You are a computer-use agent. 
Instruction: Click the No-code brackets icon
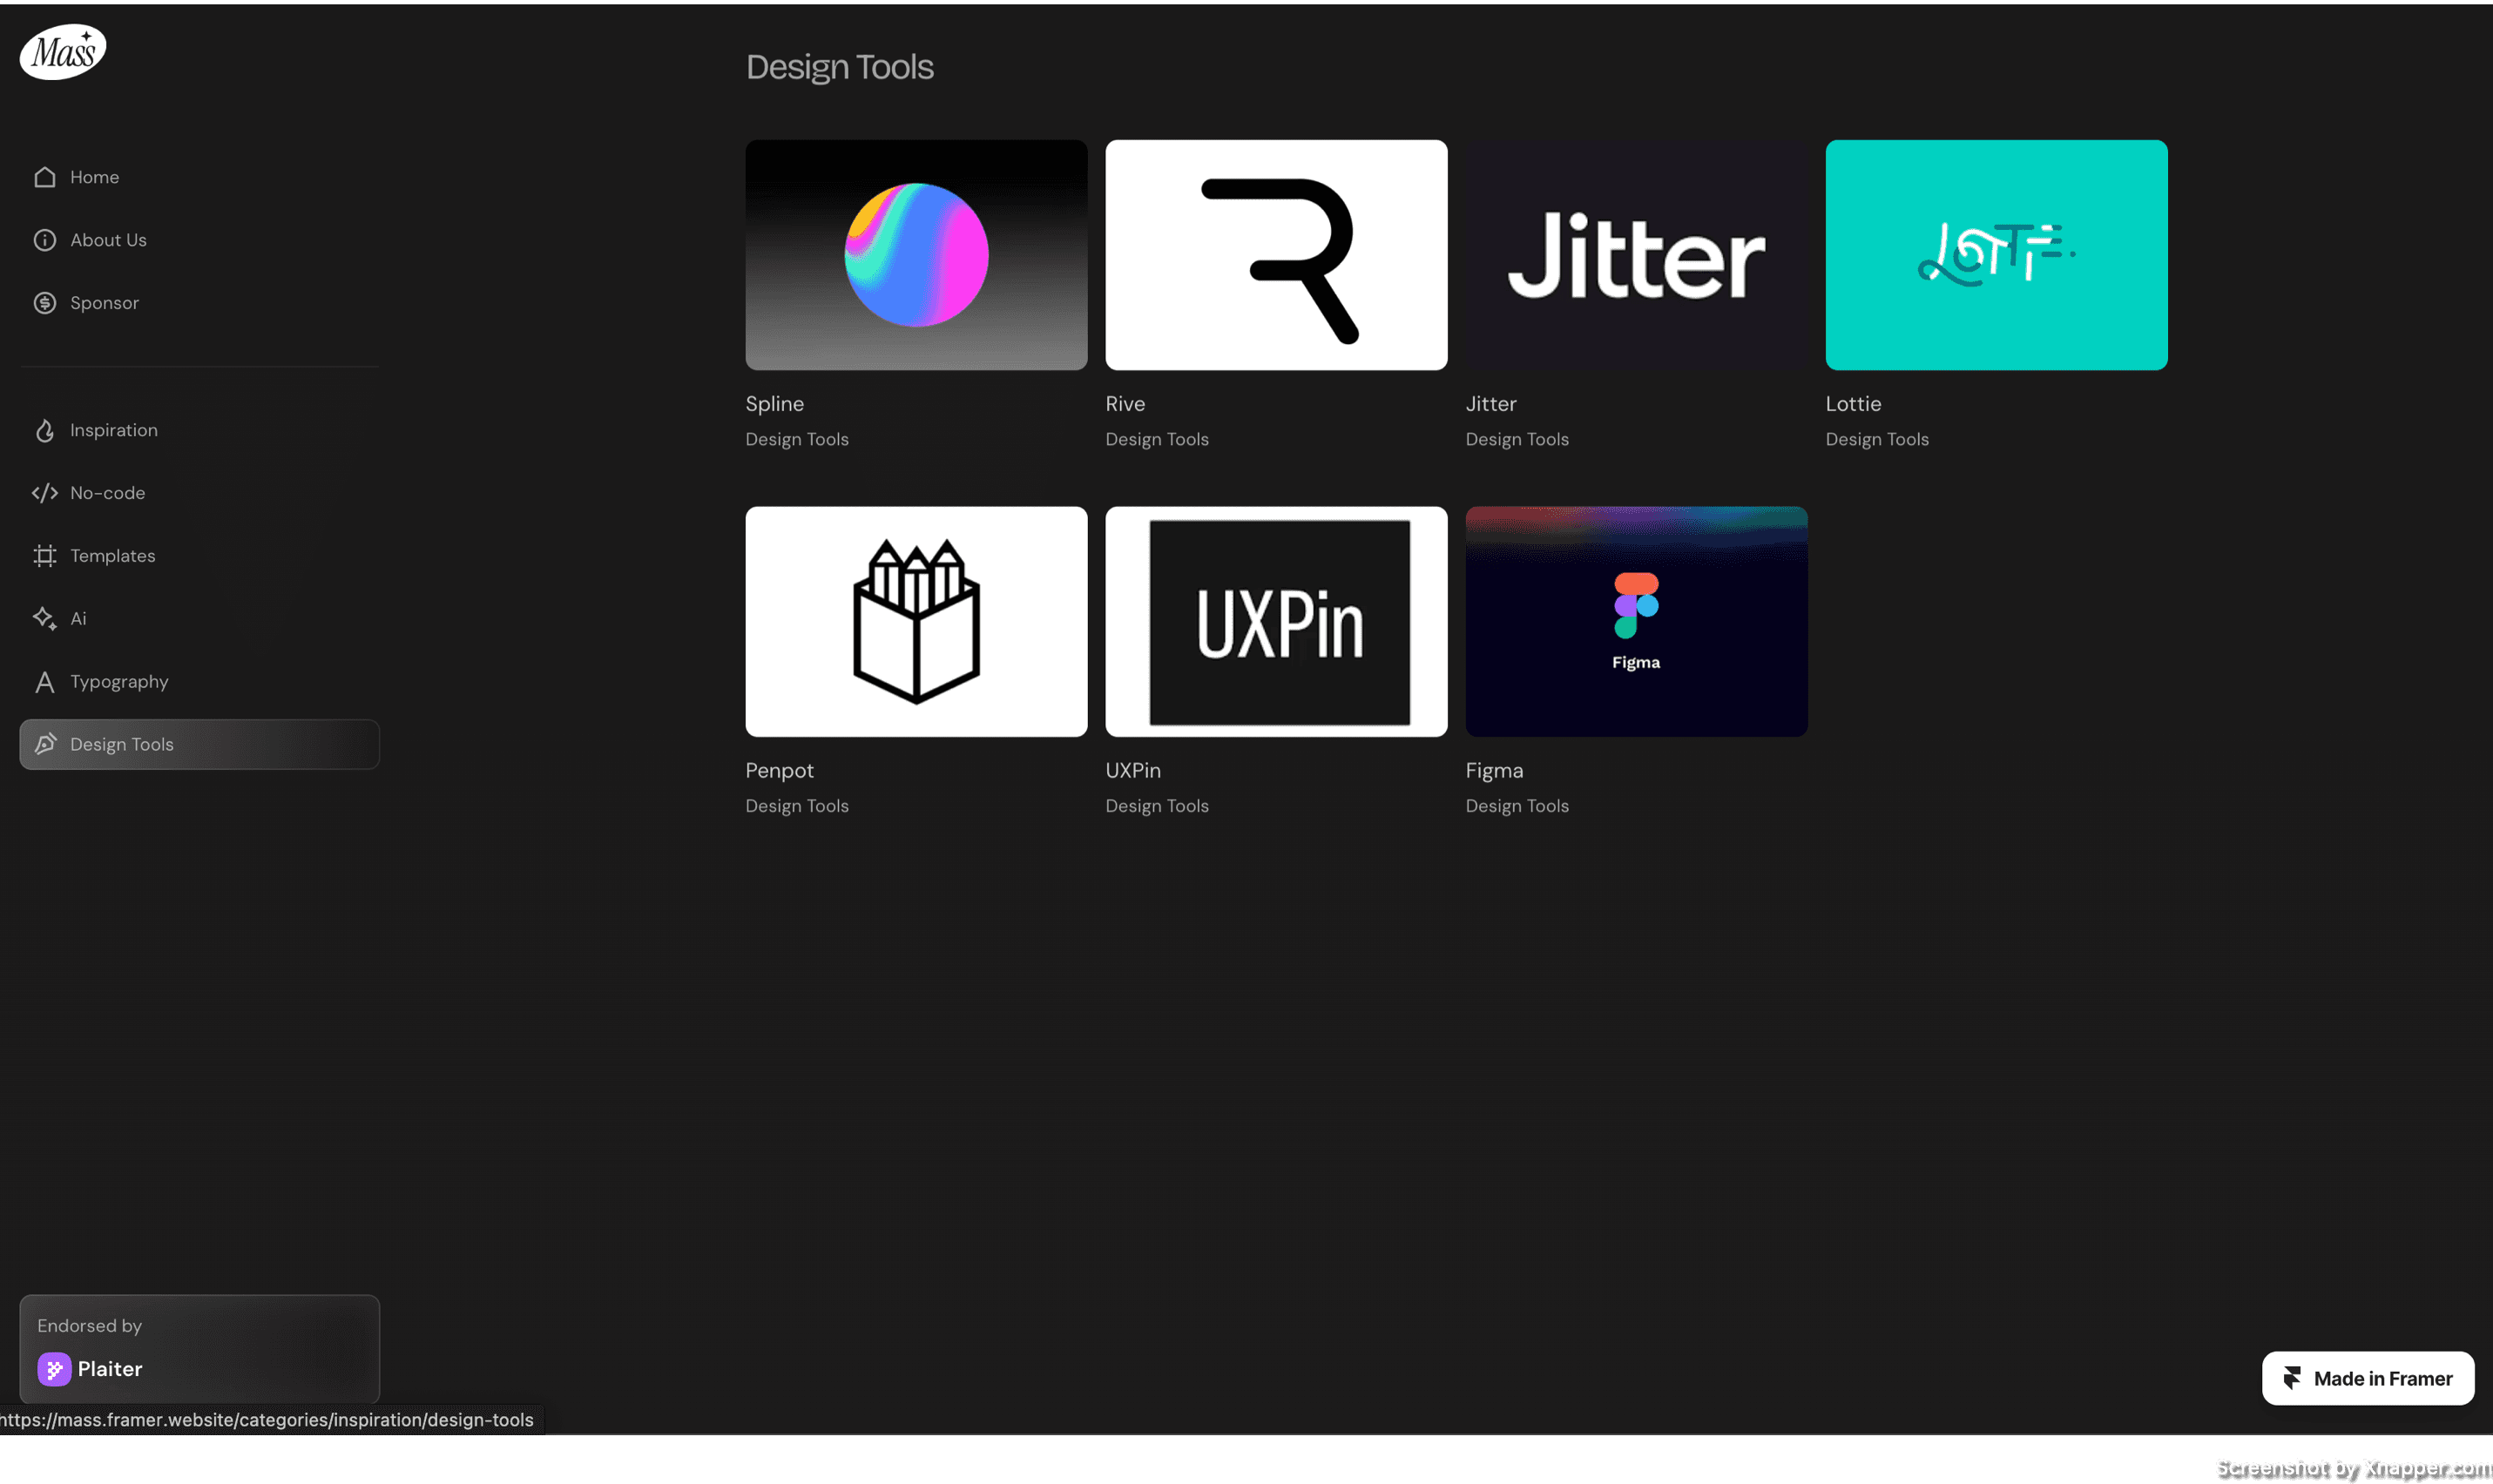(44, 493)
